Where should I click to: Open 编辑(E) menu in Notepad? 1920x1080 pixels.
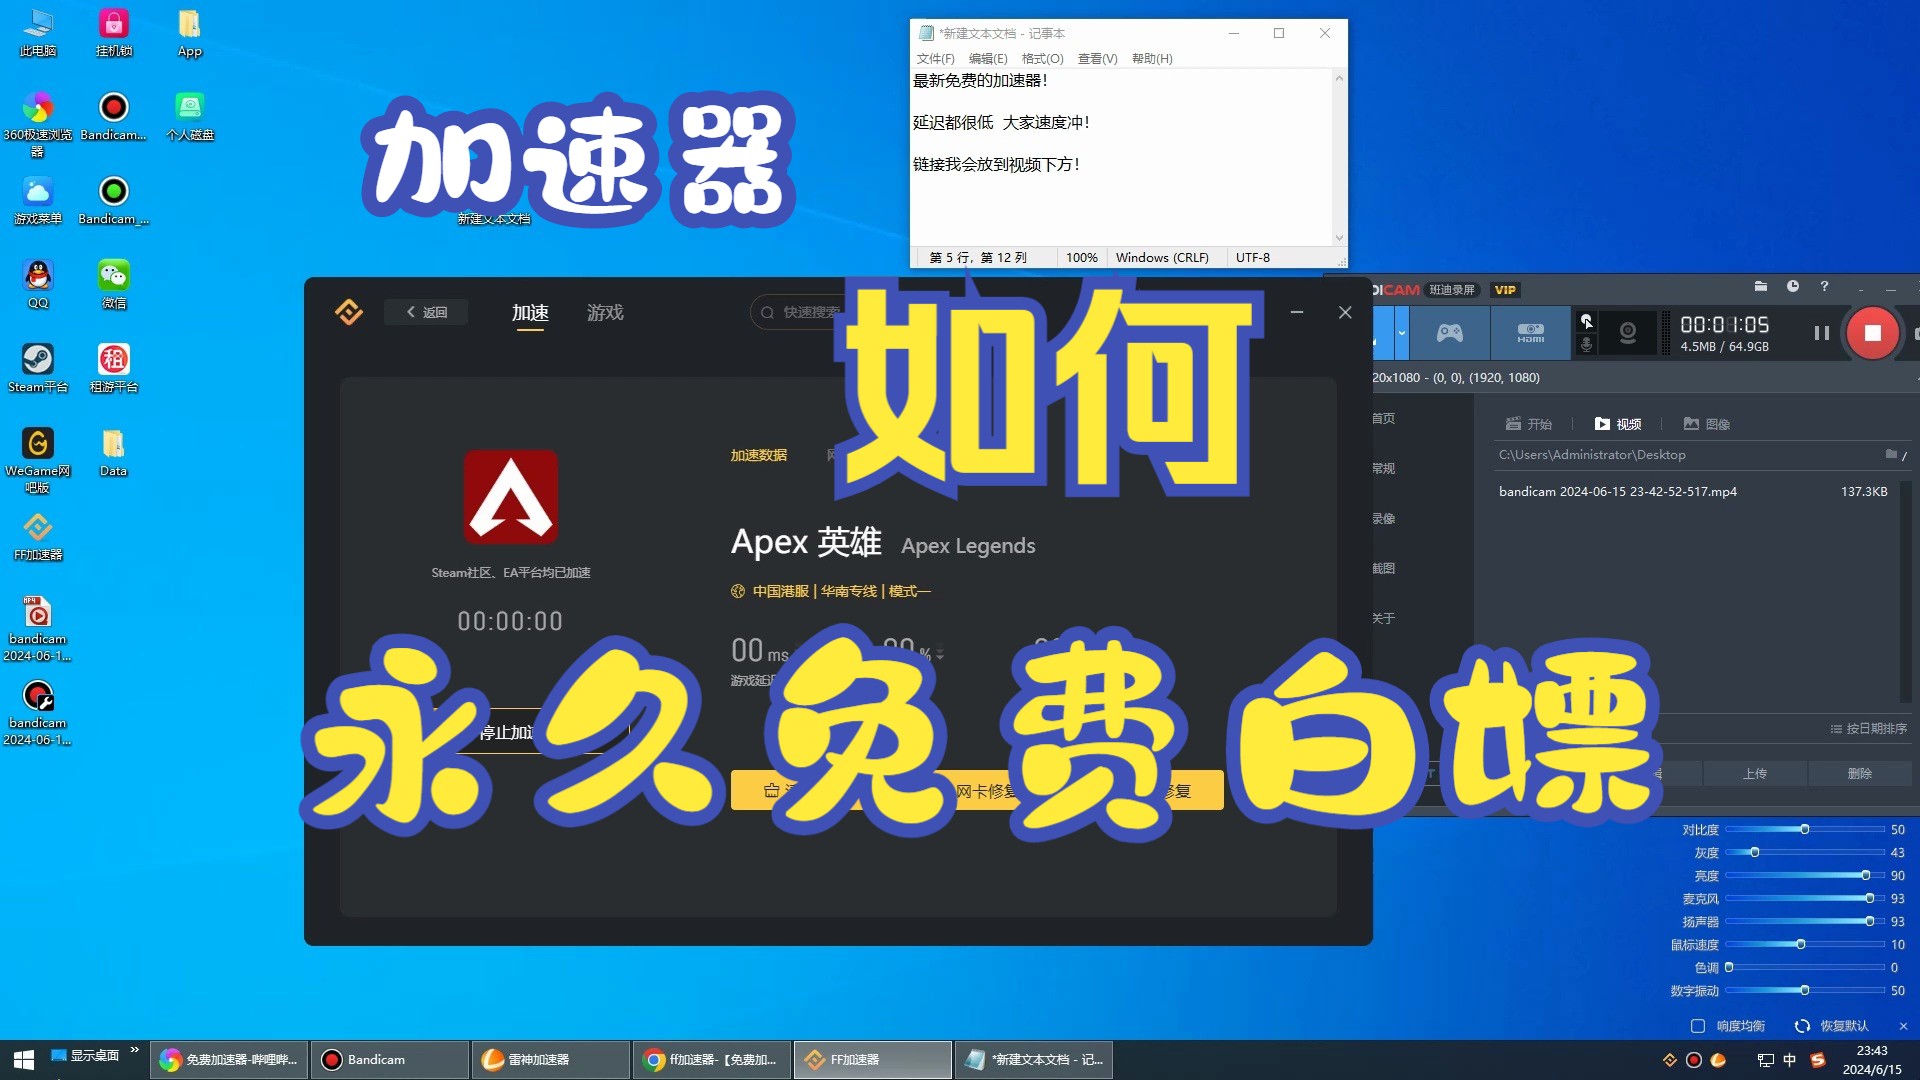[988, 59]
